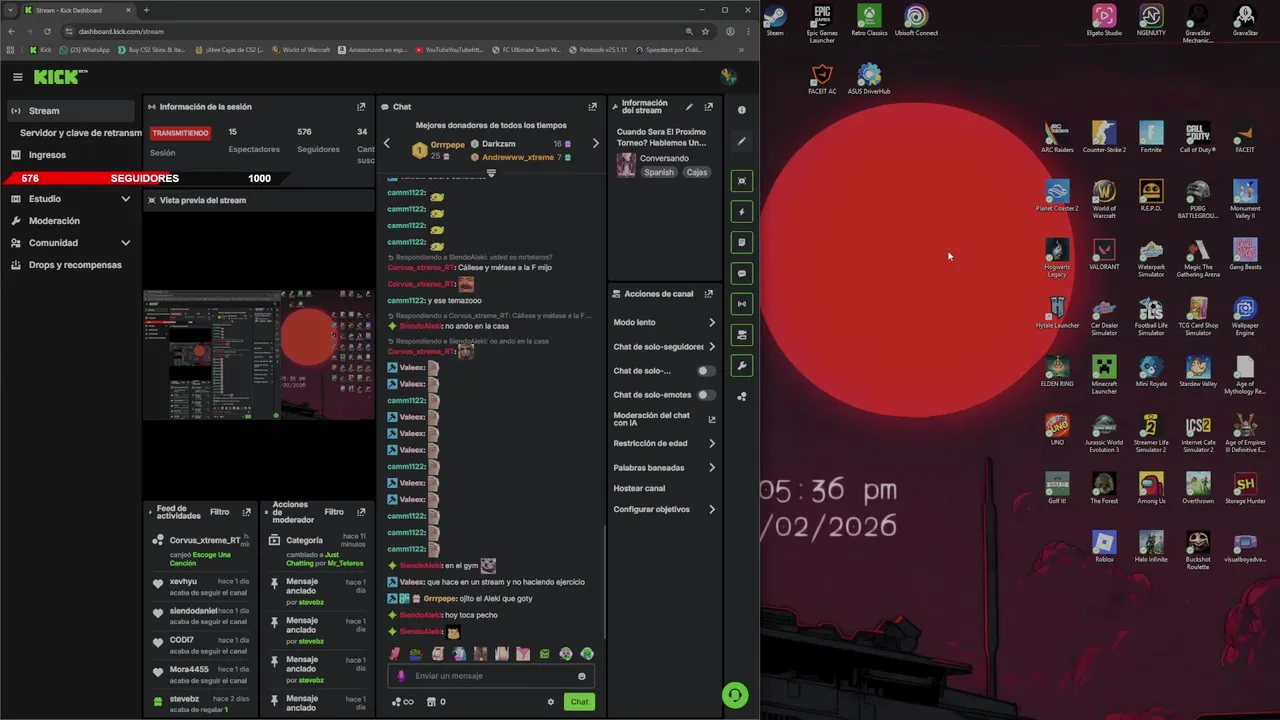The width and height of the screenshot is (1280, 720).
Task: Open chat settings gear icon
Action: [x=550, y=702]
